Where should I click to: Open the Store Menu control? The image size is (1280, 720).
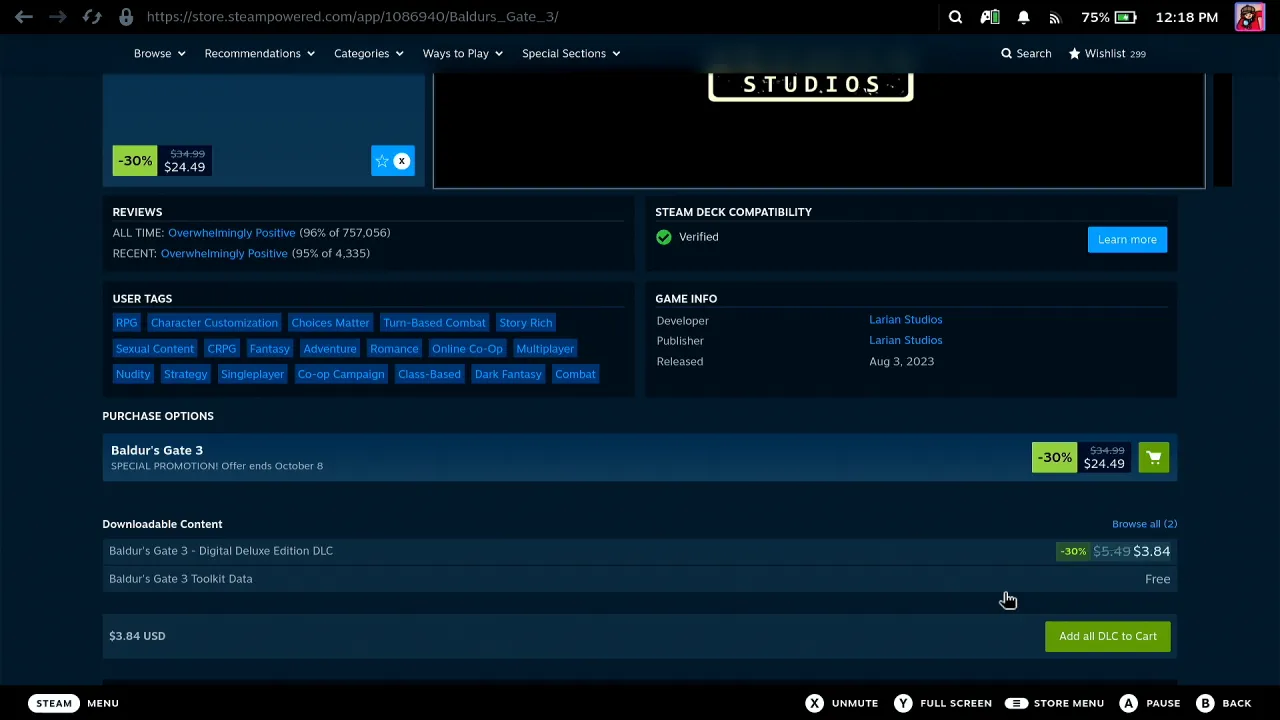tap(1054, 703)
